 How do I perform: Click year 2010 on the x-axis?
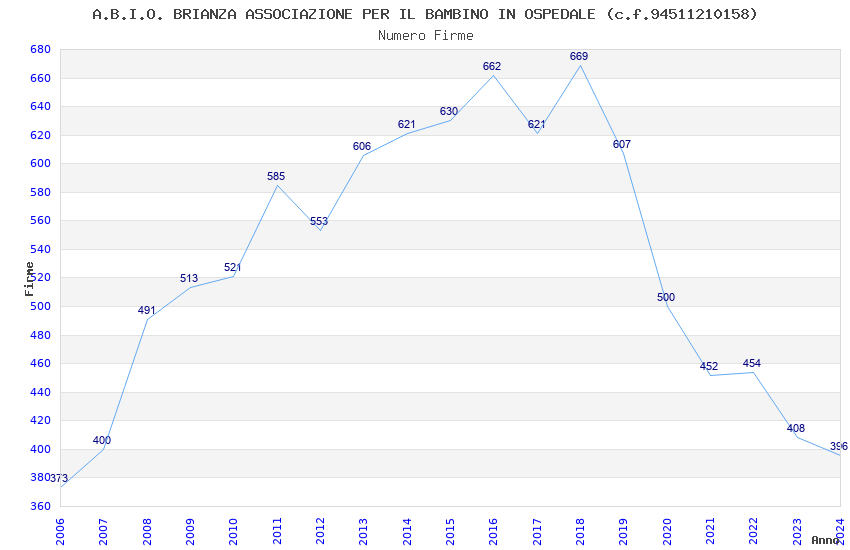point(234,531)
